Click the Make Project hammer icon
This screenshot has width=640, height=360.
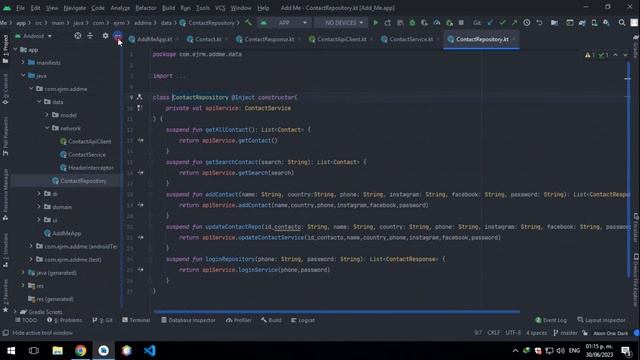click(x=248, y=23)
